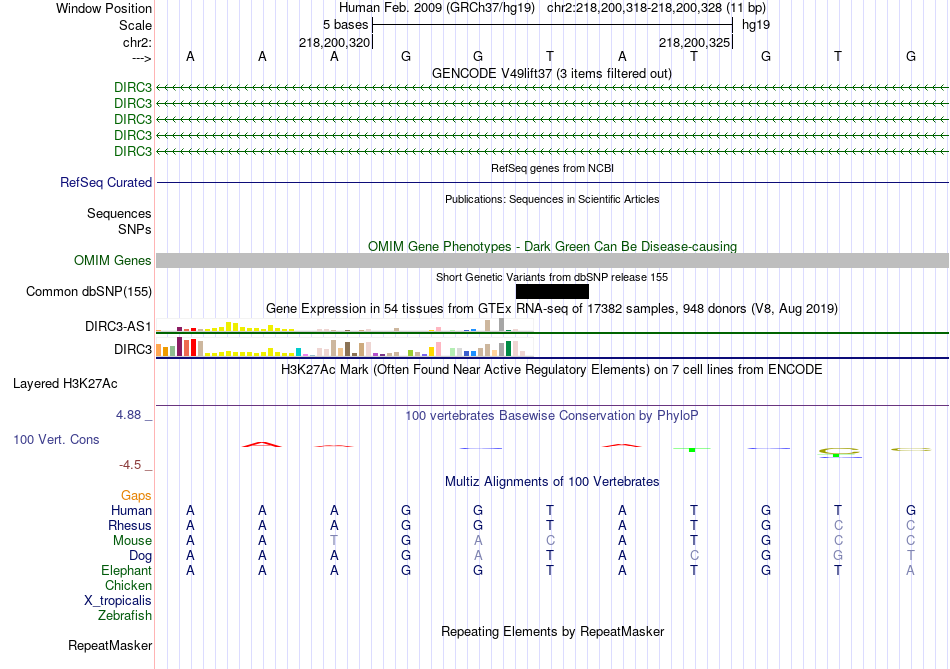Click the 4.88 PhyloP upper limit value
Viewport: 950px width, 669px height.
point(128,415)
